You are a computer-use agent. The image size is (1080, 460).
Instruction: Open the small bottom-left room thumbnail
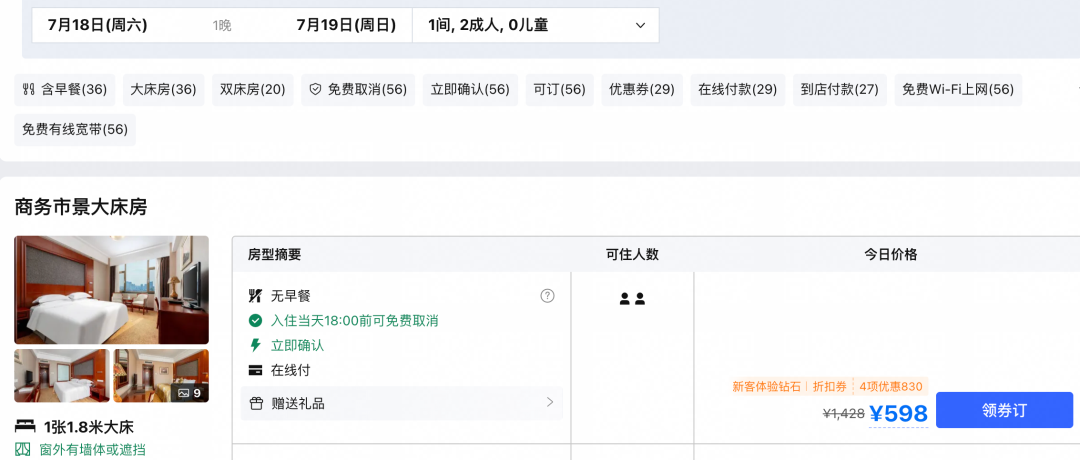point(62,376)
